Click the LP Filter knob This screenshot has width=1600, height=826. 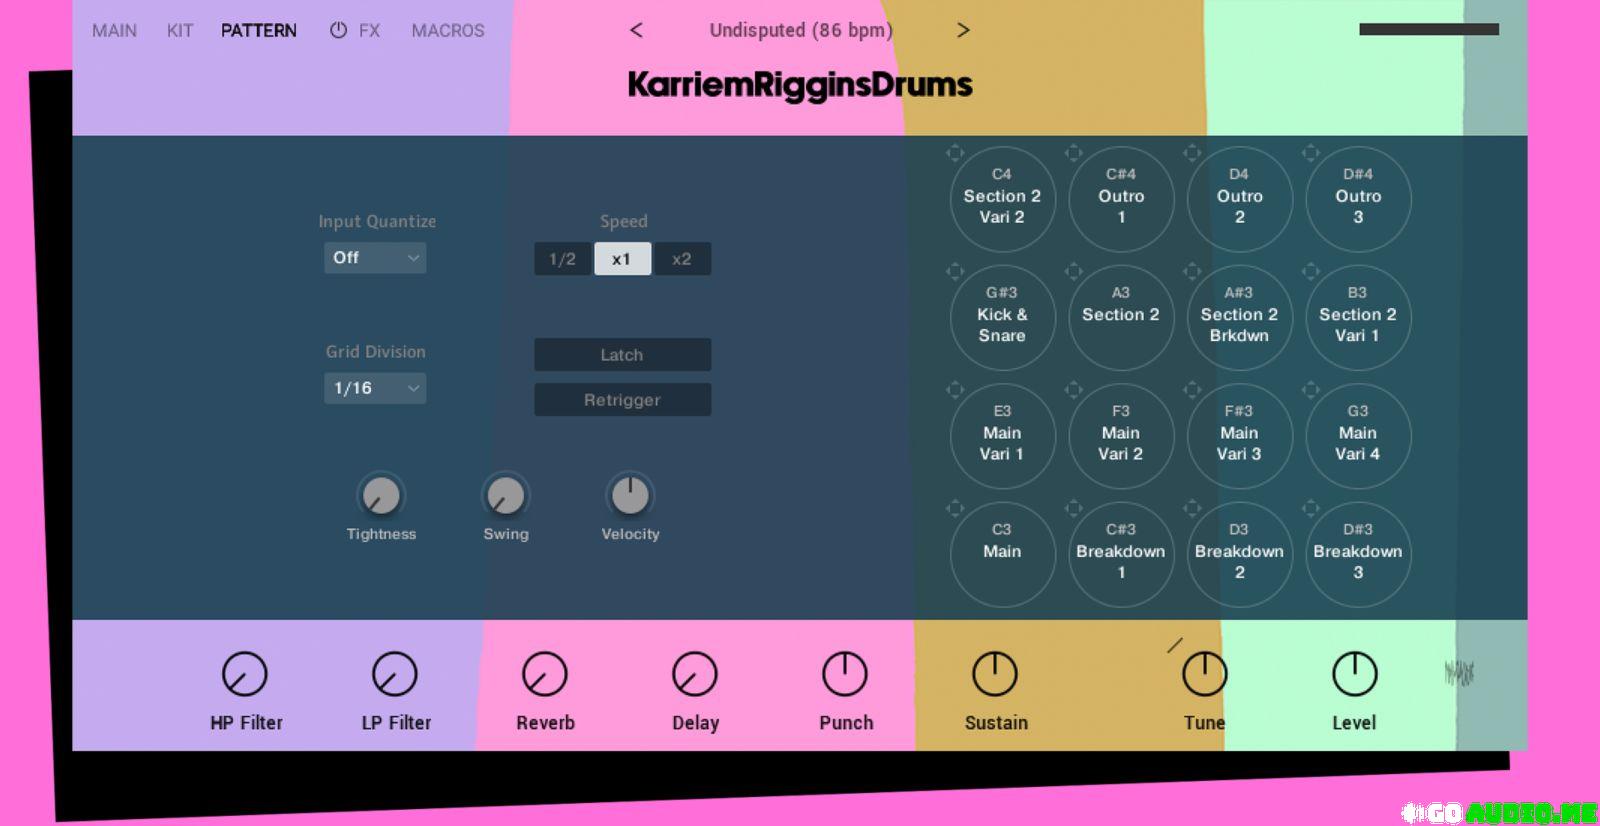click(x=395, y=674)
